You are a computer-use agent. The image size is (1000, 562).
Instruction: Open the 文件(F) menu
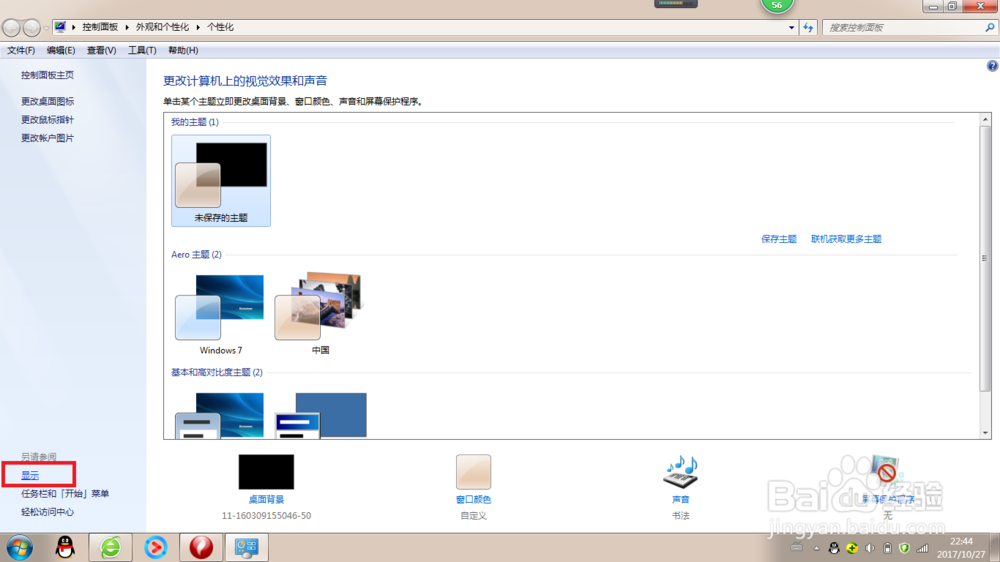21,50
